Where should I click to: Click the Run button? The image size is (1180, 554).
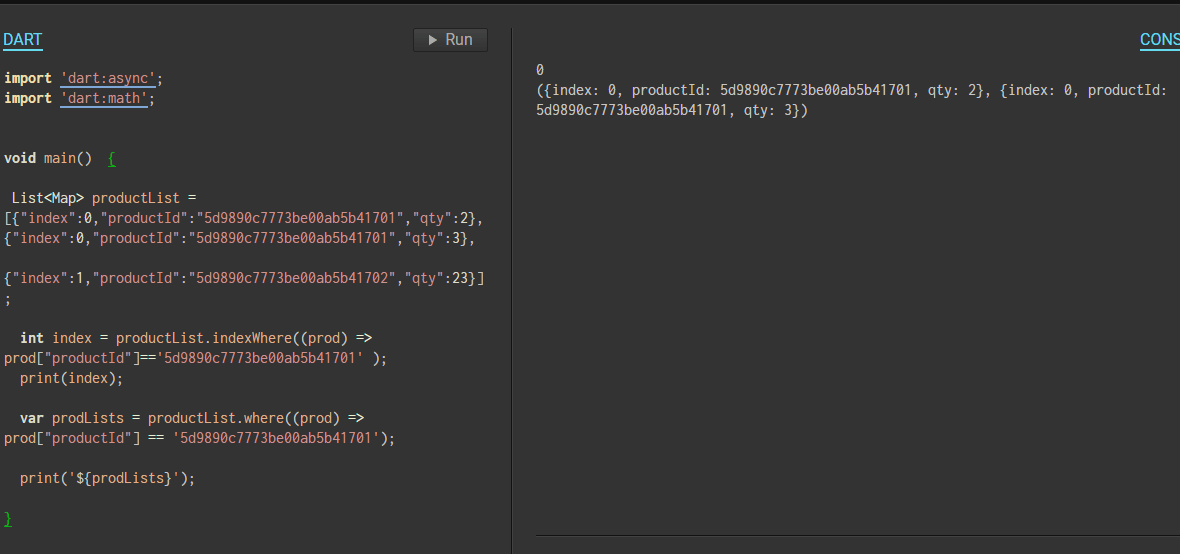[450, 40]
